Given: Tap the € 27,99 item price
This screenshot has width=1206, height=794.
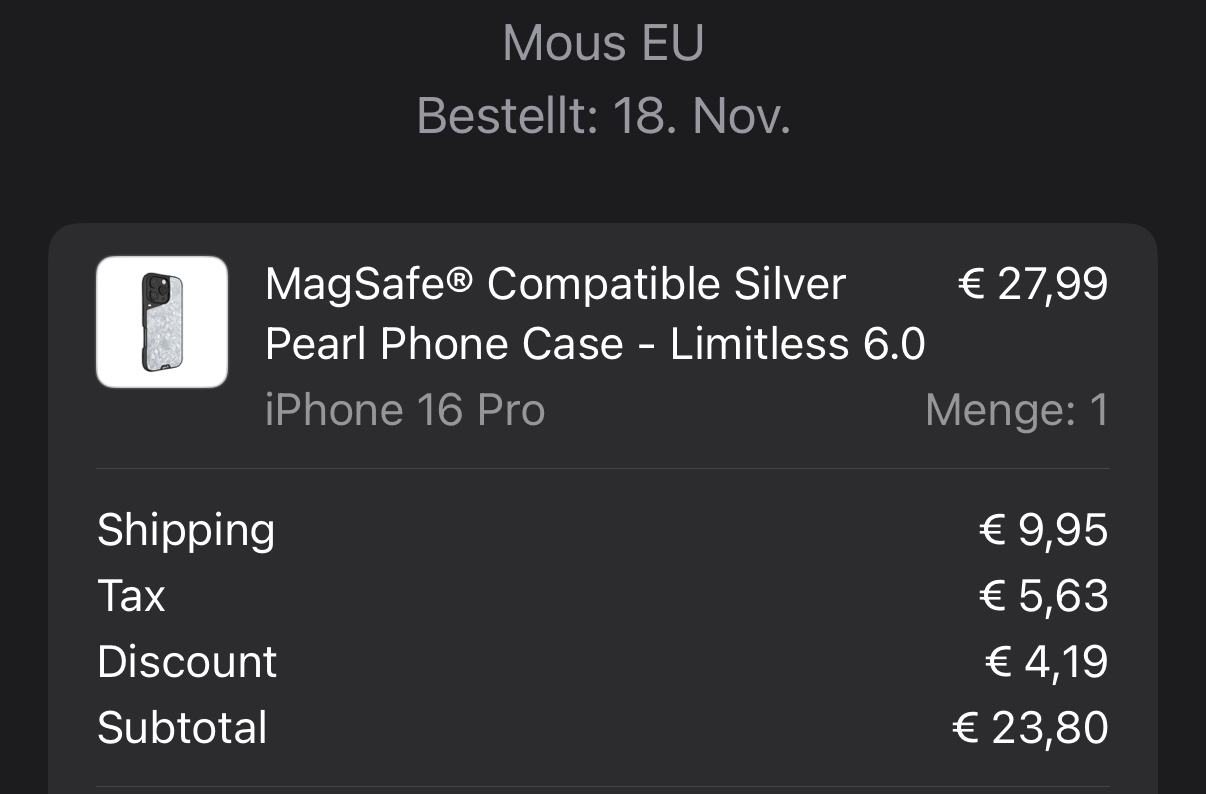Looking at the screenshot, I should click(x=1033, y=284).
